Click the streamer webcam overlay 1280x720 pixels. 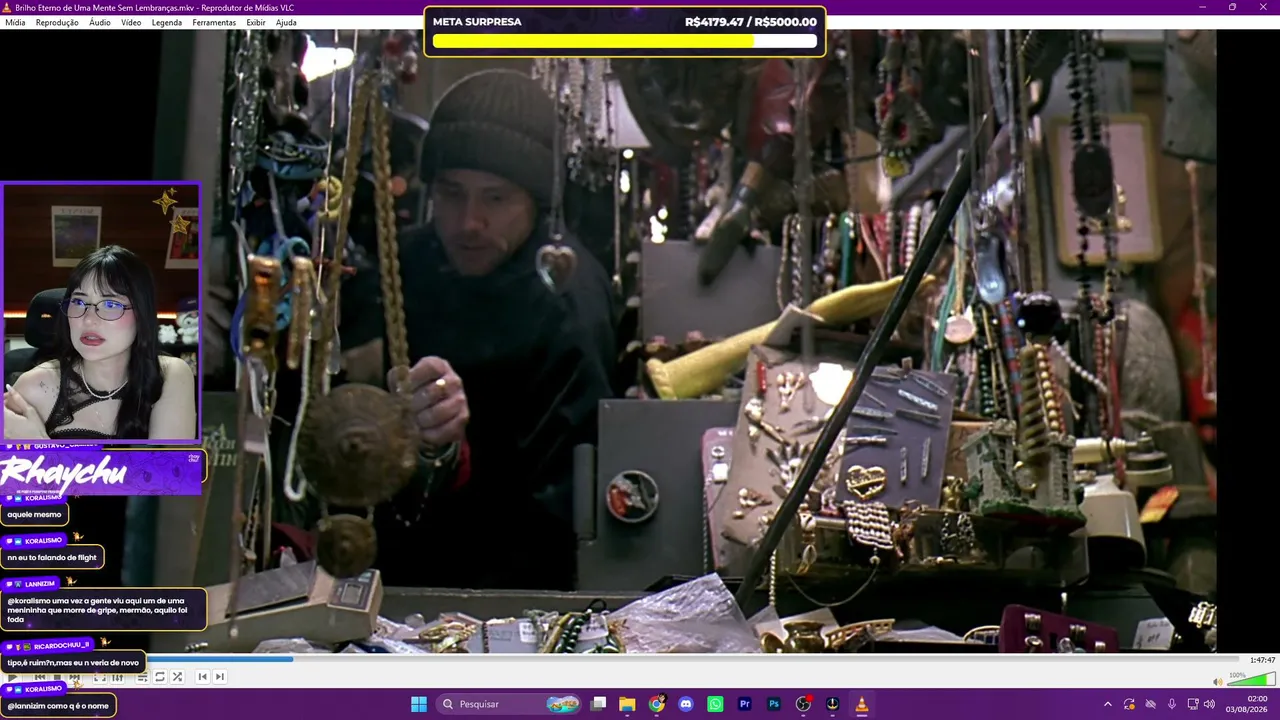(100, 311)
